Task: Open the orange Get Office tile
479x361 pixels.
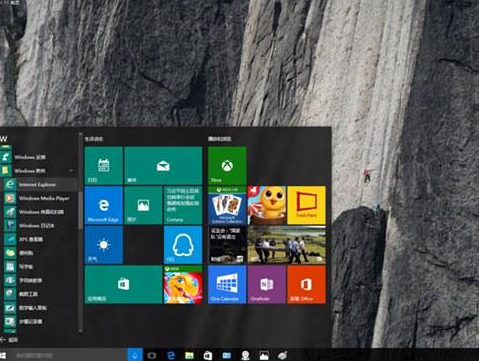Action: tap(306, 284)
